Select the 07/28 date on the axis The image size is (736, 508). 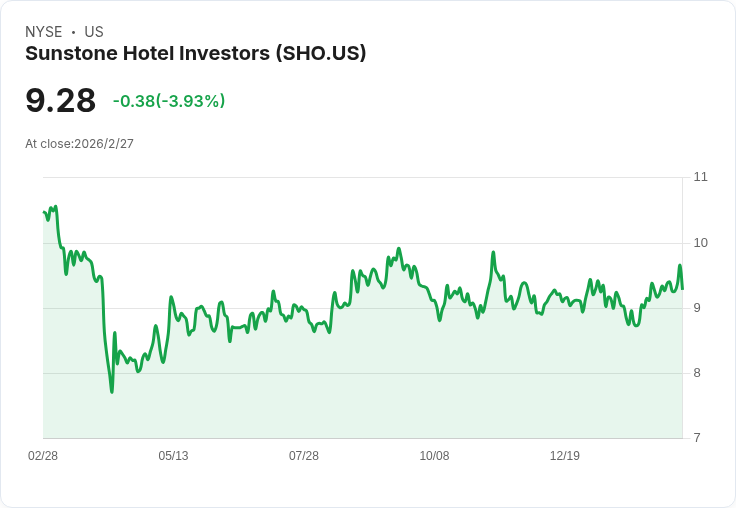pyautogui.click(x=304, y=456)
